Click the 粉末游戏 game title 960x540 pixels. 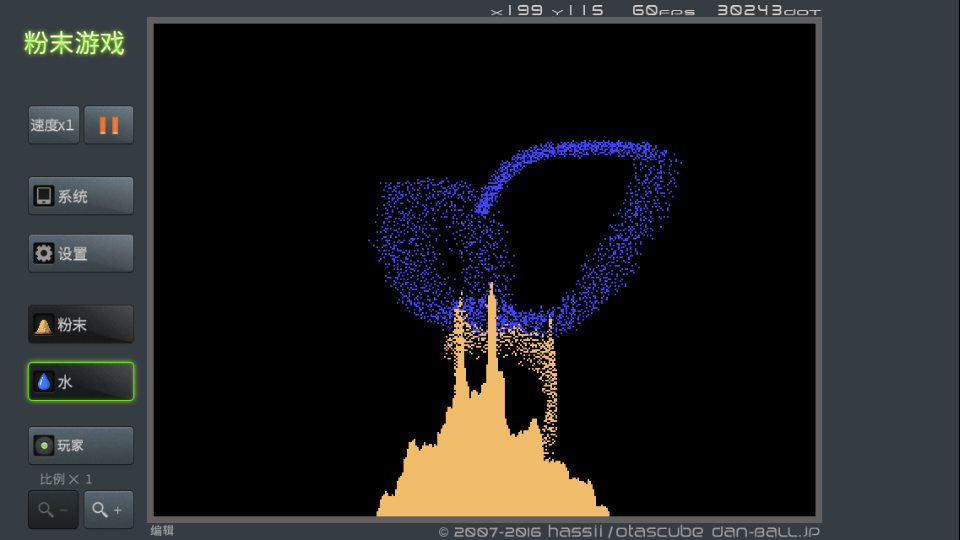pyautogui.click(x=74, y=44)
